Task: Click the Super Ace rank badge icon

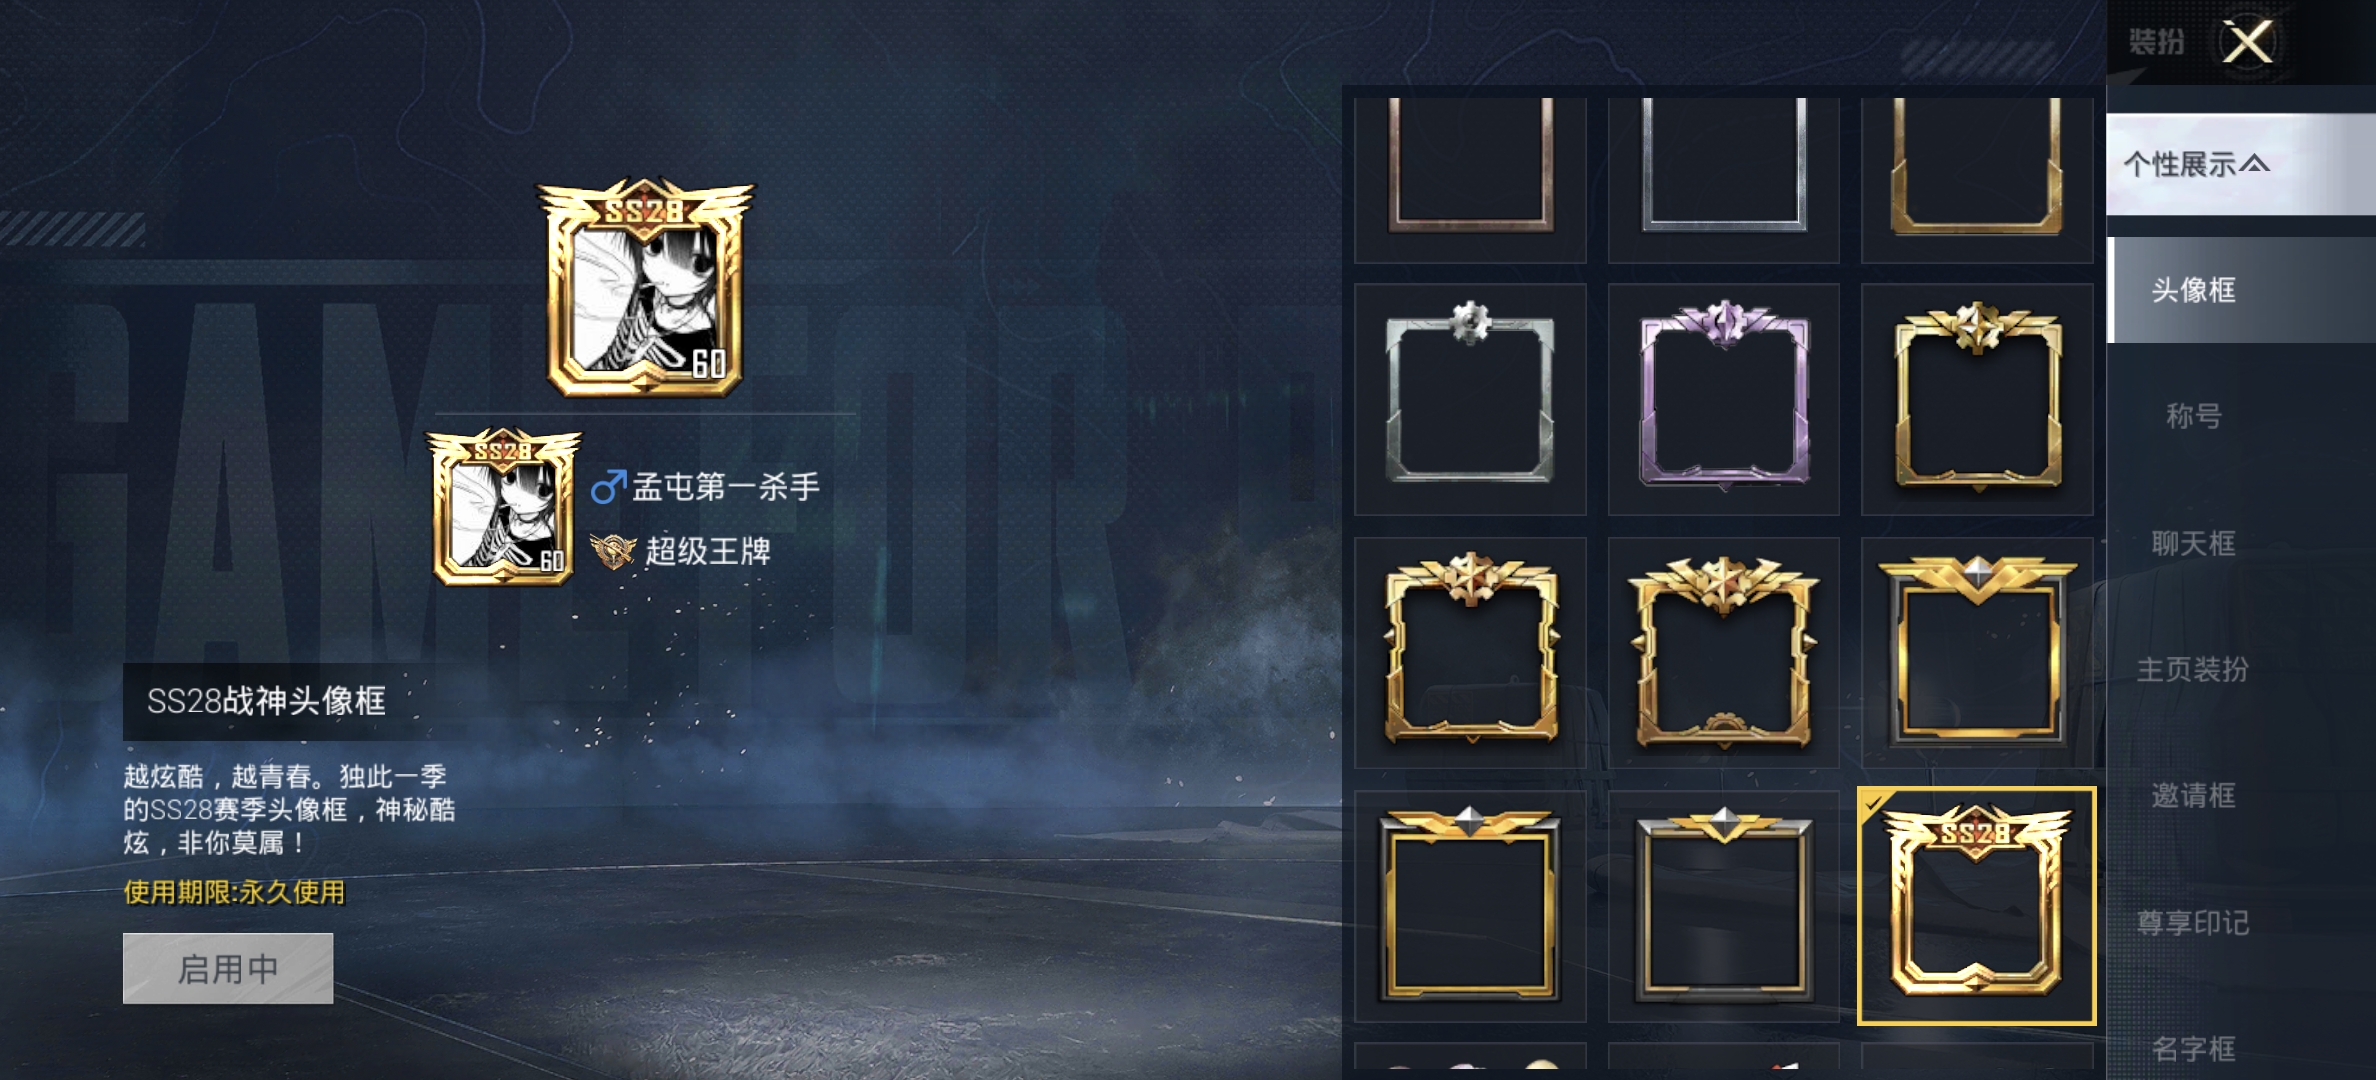Action: (x=612, y=551)
